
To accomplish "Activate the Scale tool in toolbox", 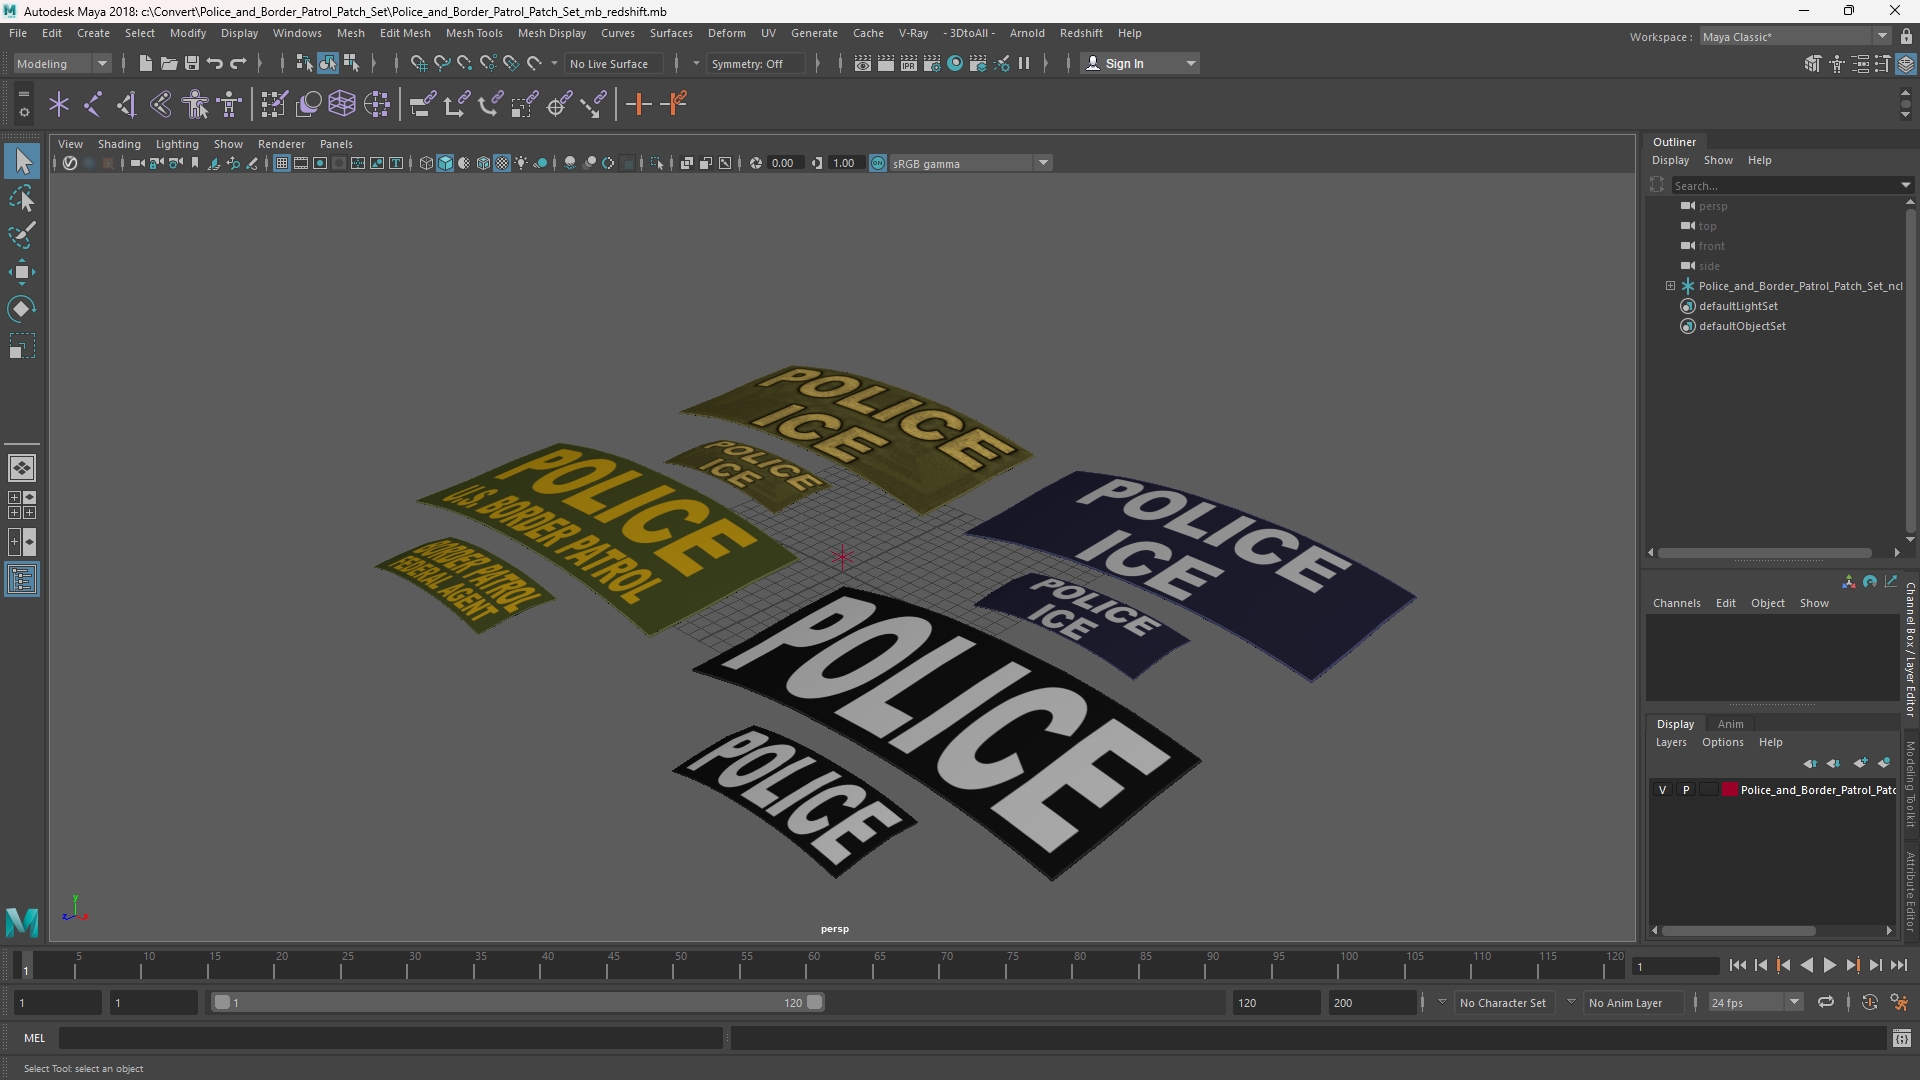I will (x=22, y=346).
